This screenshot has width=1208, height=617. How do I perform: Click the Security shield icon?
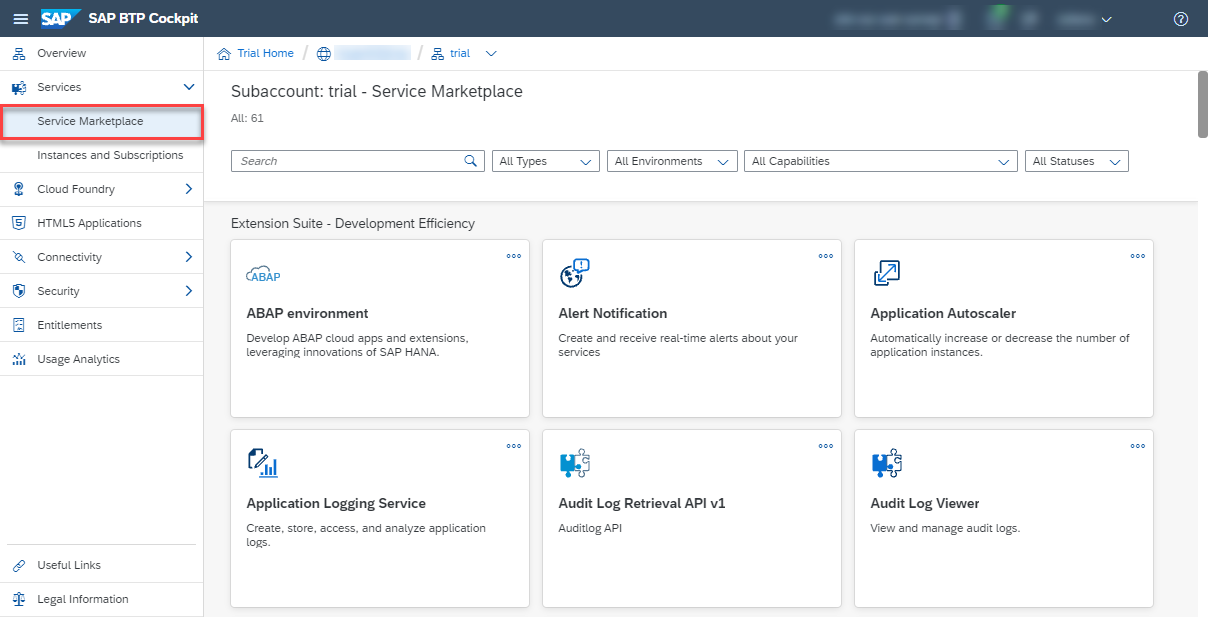pyautogui.click(x=18, y=291)
